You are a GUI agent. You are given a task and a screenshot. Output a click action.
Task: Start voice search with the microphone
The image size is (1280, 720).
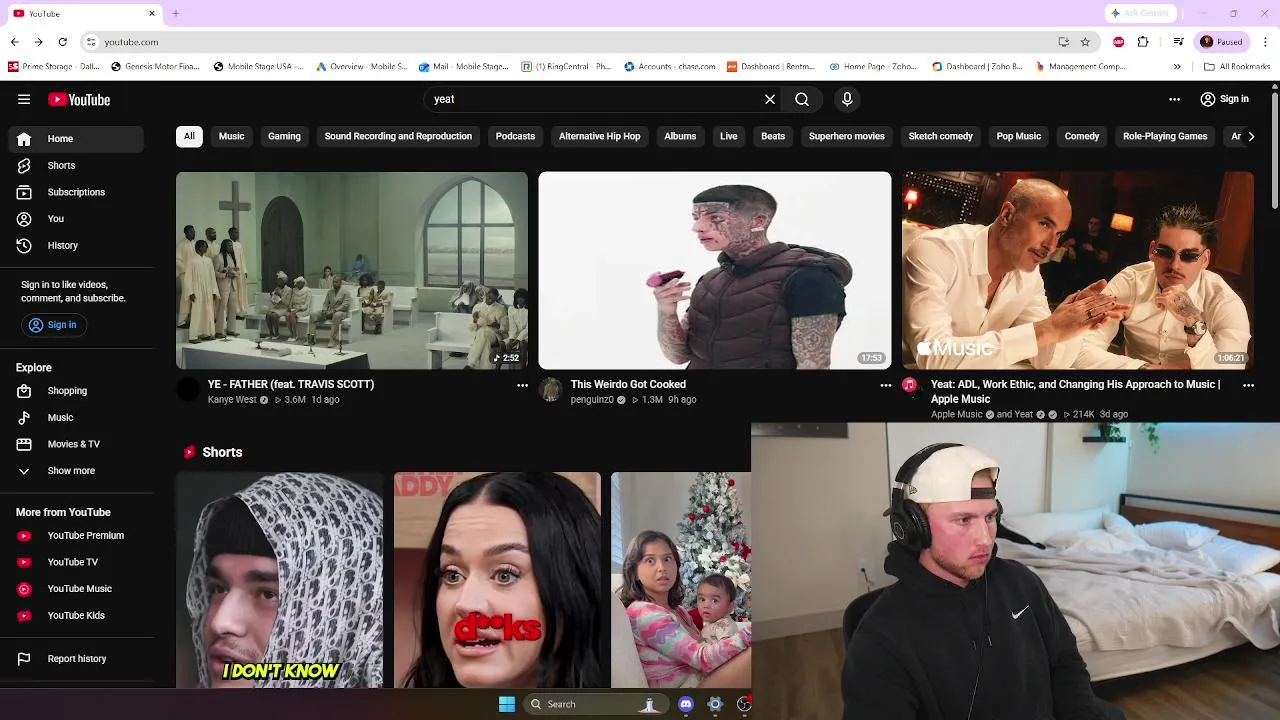click(x=847, y=99)
